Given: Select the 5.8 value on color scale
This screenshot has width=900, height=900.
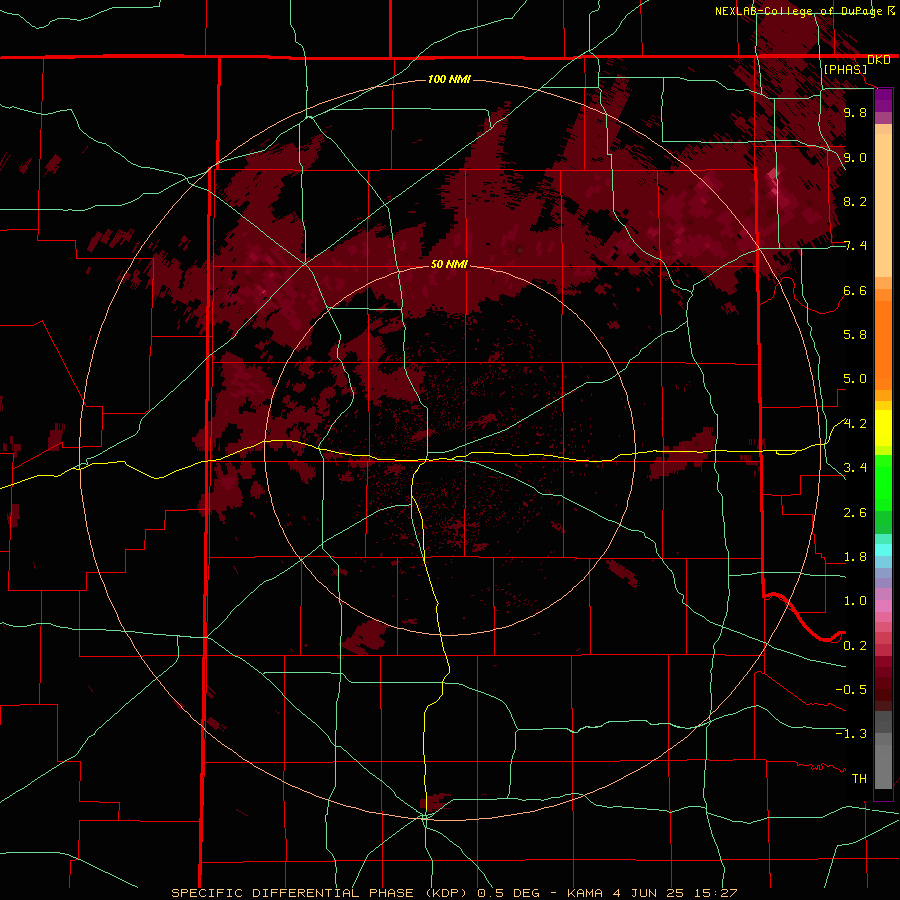Looking at the screenshot, I should click(x=855, y=335).
